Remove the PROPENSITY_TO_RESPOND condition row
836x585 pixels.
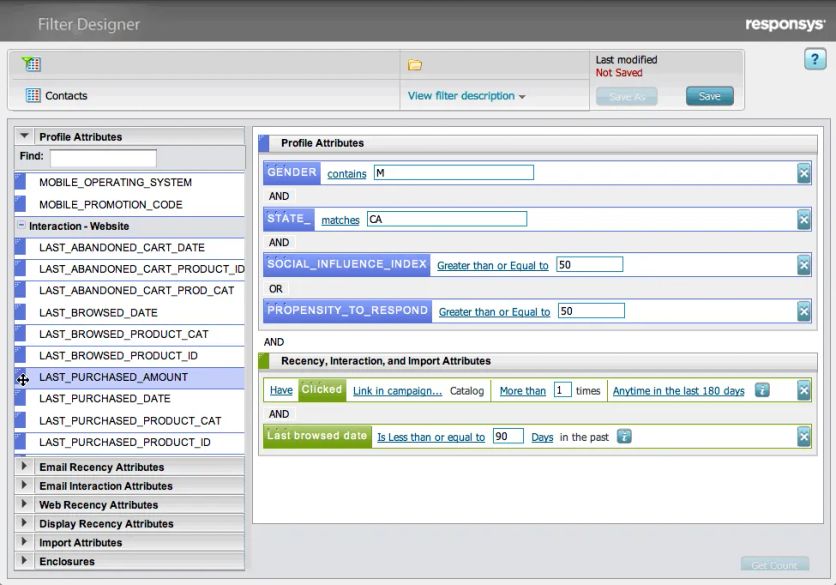coord(803,311)
